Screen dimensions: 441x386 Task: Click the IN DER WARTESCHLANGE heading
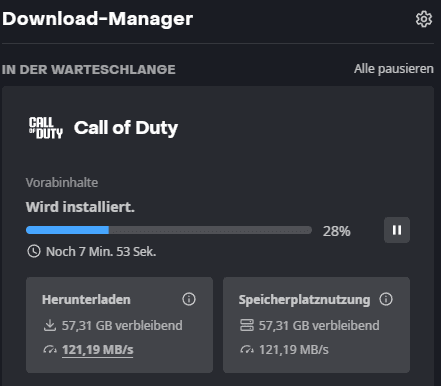[x=88, y=70]
